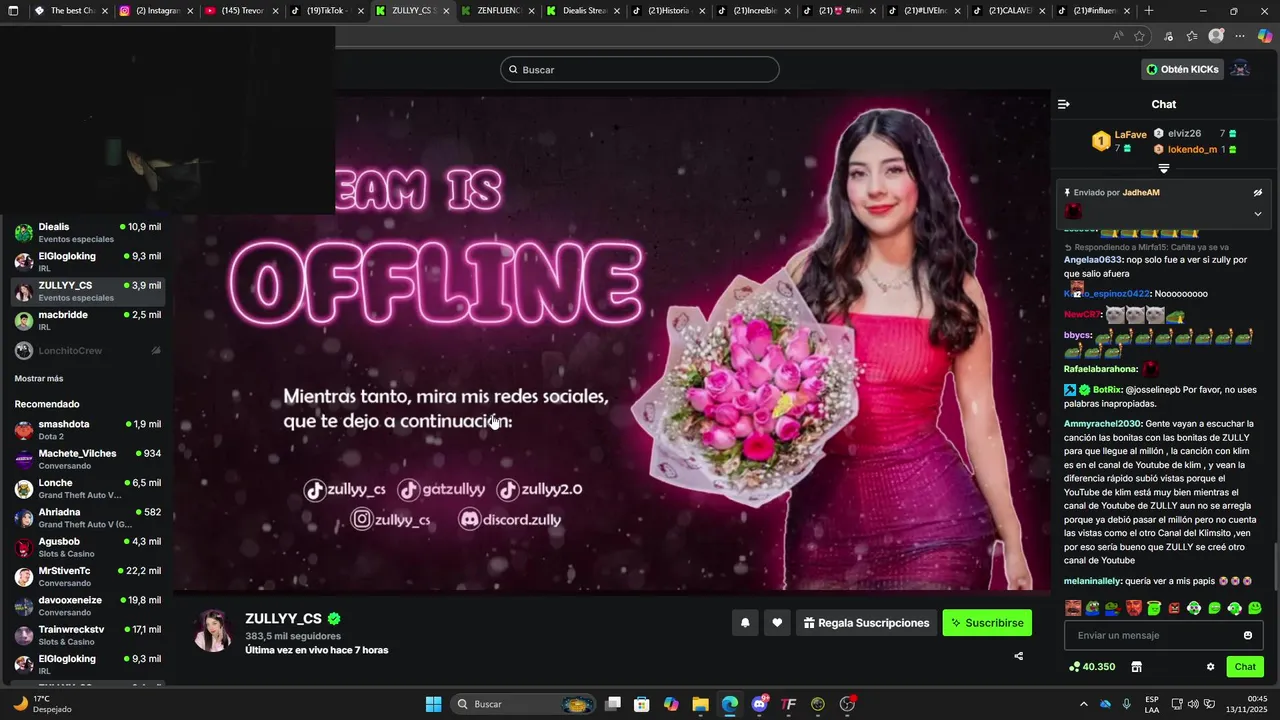
Task: Collapse the chat panel with the arrow icon
Action: point(1064,104)
